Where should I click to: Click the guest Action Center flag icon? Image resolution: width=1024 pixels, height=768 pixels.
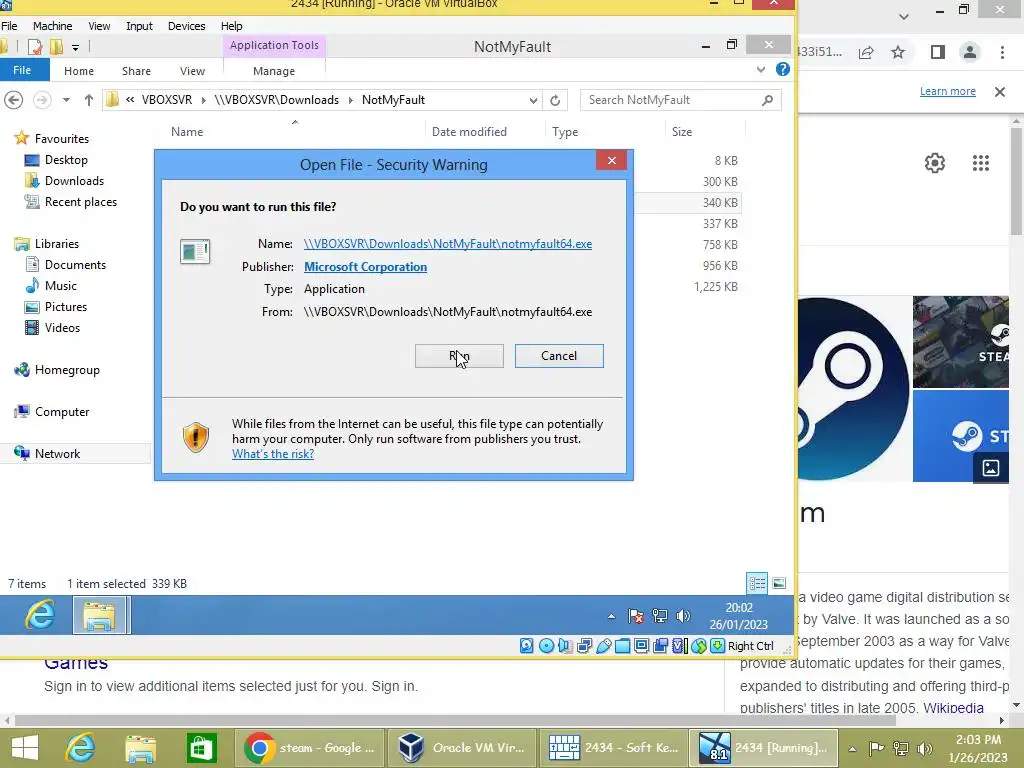[x=635, y=616]
